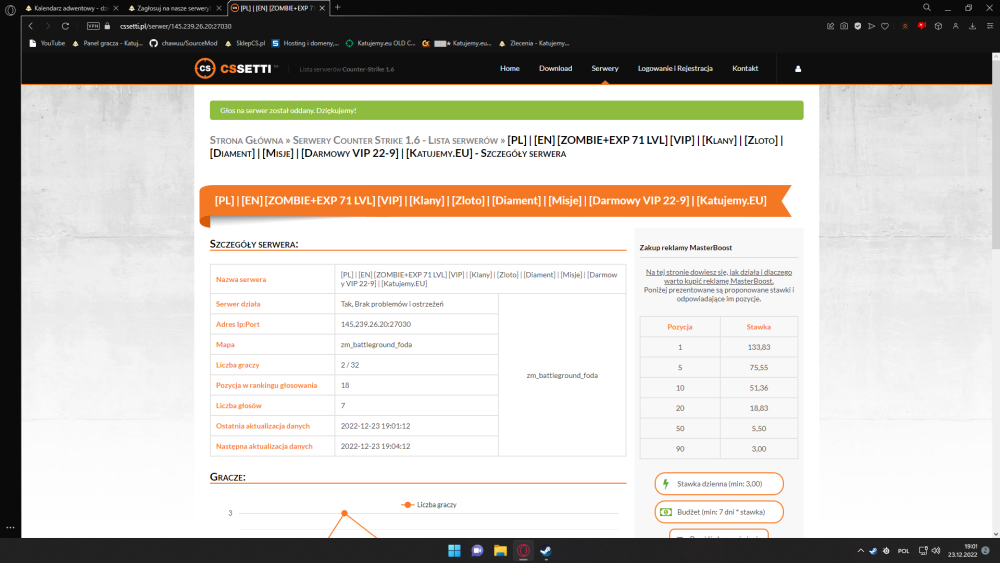
Task: Take a snapshot with the camera icon
Action: pyautogui.click(x=844, y=26)
